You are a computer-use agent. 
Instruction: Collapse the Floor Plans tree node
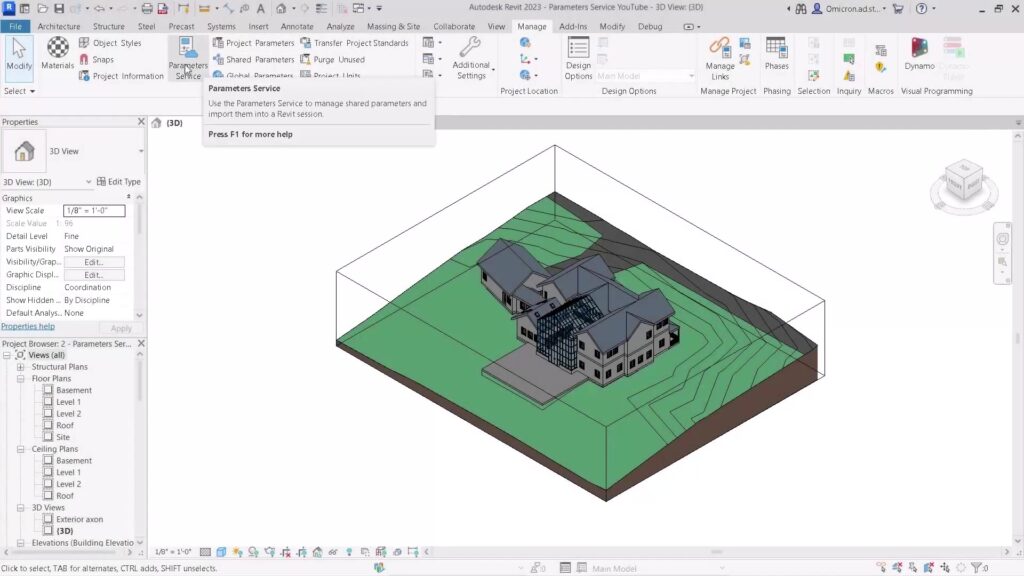click(x=21, y=379)
